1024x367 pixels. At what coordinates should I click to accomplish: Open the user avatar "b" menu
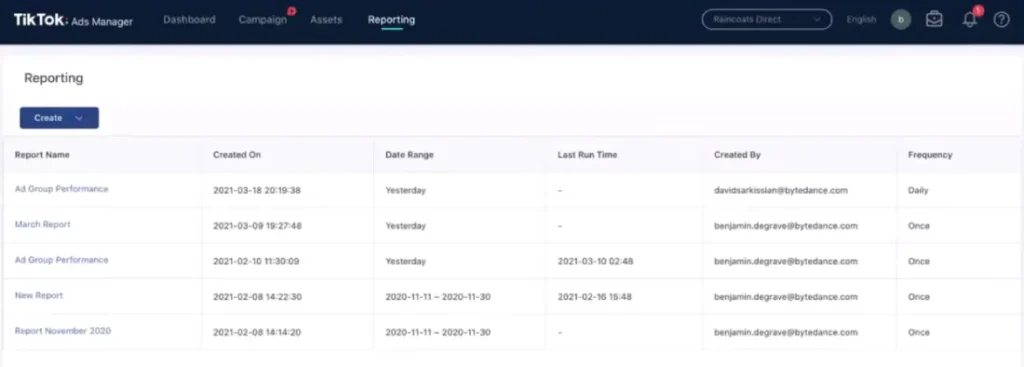pyautogui.click(x=901, y=20)
